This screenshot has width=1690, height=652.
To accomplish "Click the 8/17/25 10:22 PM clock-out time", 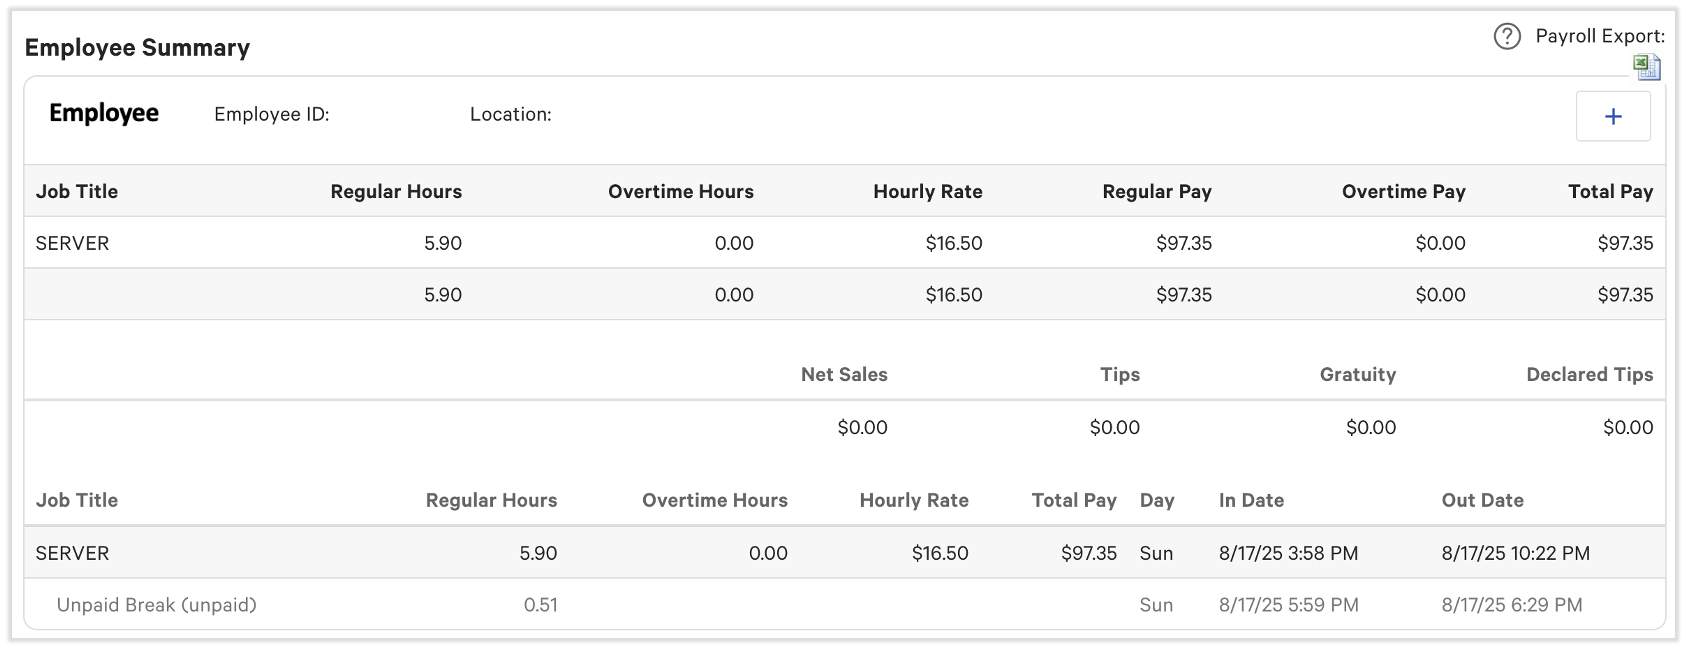I will (x=1515, y=554).
